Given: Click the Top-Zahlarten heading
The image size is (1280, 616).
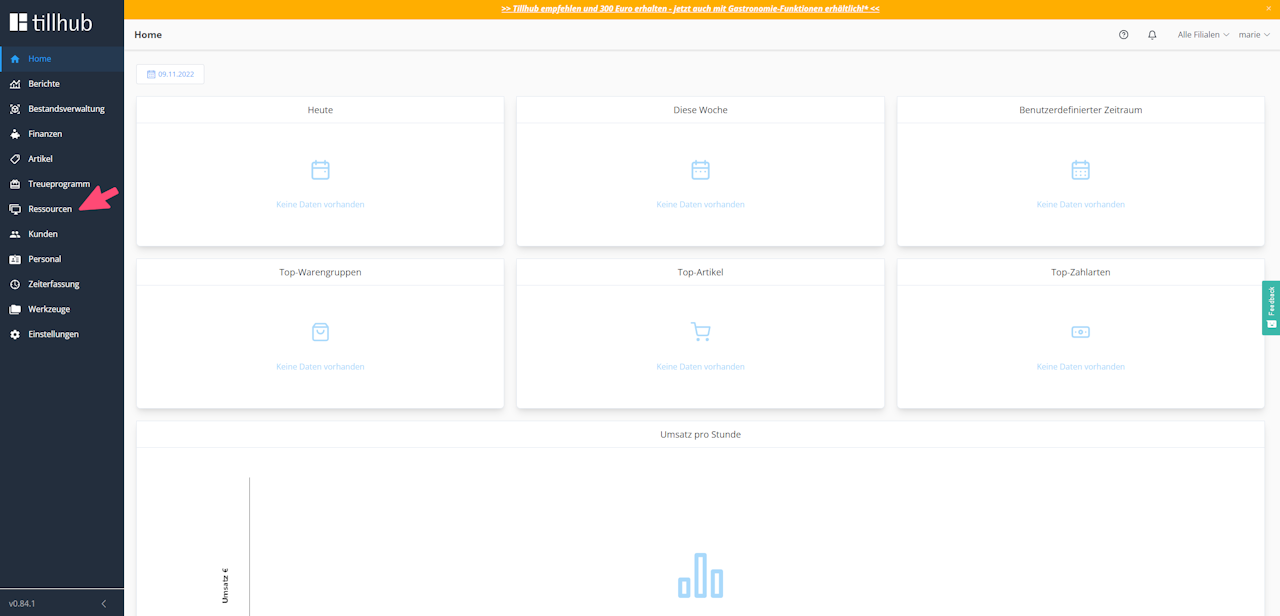Looking at the screenshot, I should click(x=1081, y=272).
